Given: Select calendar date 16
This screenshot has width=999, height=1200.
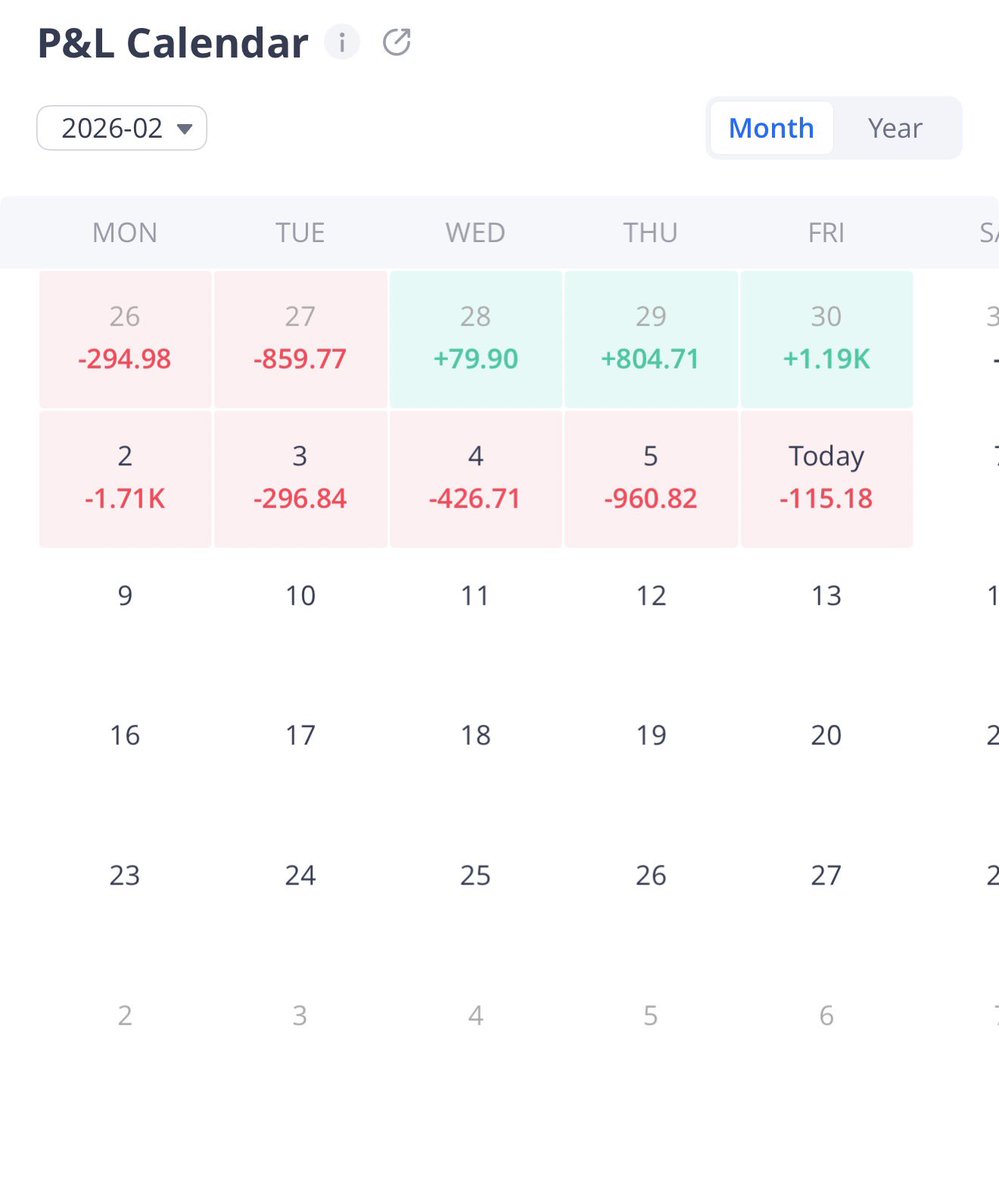Looking at the screenshot, I should coord(125,736).
